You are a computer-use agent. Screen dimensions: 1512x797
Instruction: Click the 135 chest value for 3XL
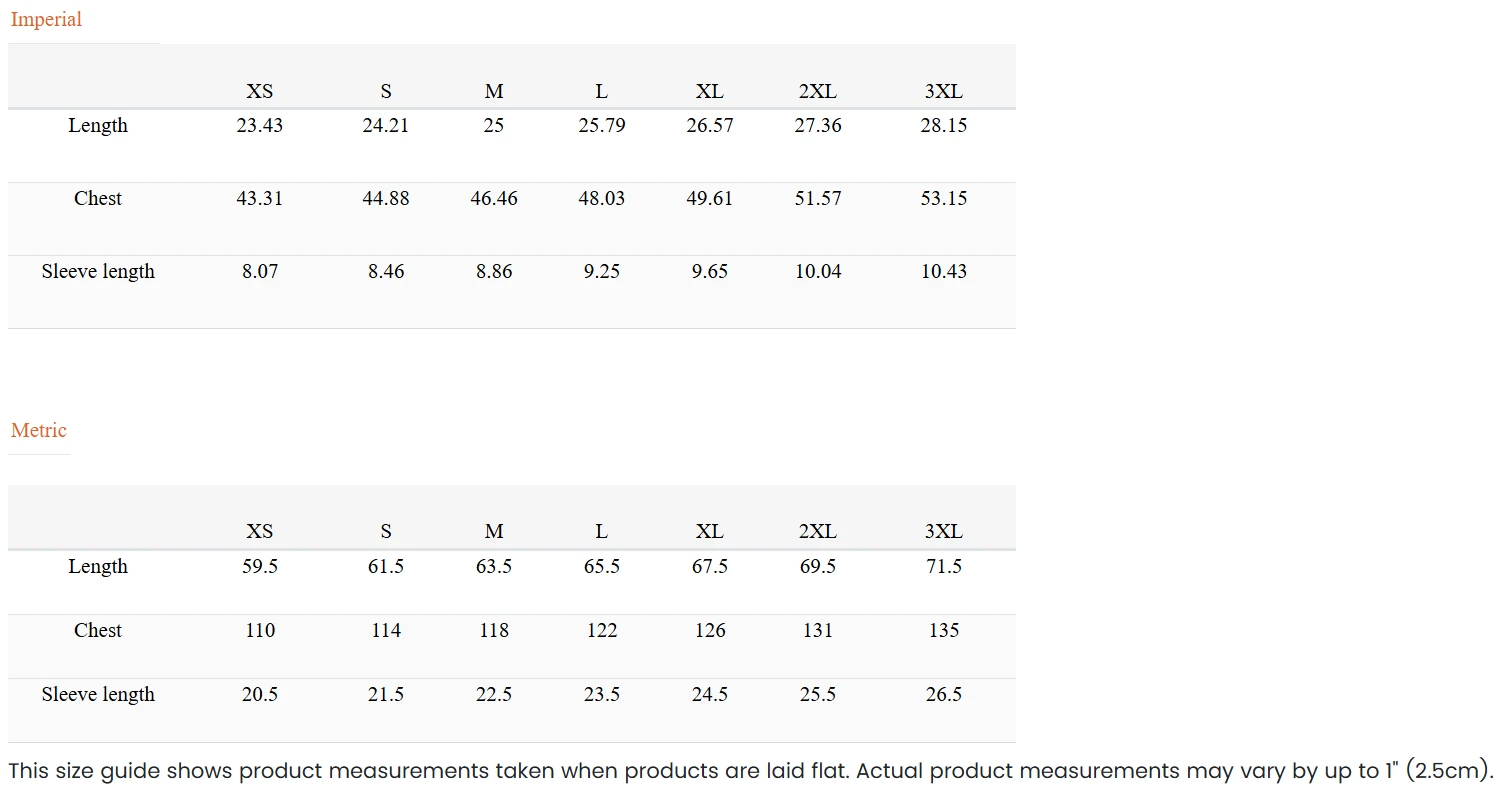pos(943,631)
